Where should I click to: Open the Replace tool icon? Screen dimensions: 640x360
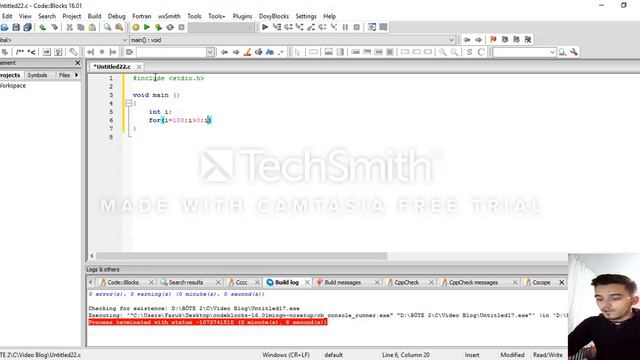pyautogui.click(x=119, y=27)
